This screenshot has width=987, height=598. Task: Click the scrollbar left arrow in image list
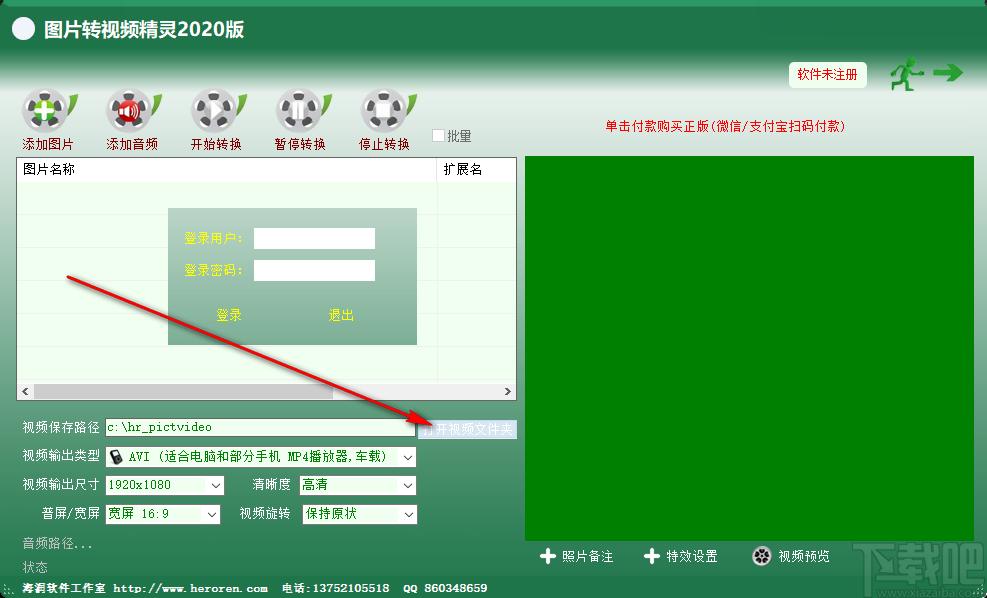pyautogui.click(x=25, y=392)
